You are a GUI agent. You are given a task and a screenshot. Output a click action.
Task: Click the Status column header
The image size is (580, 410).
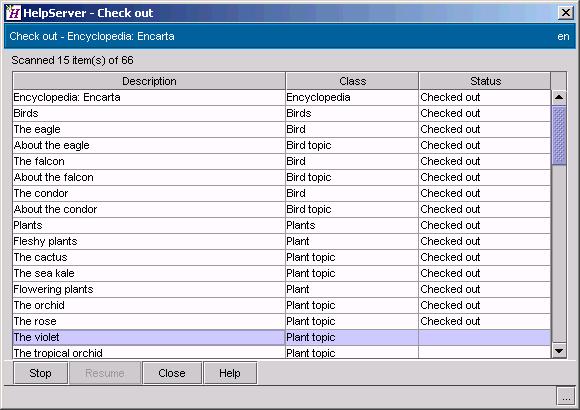click(485, 81)
